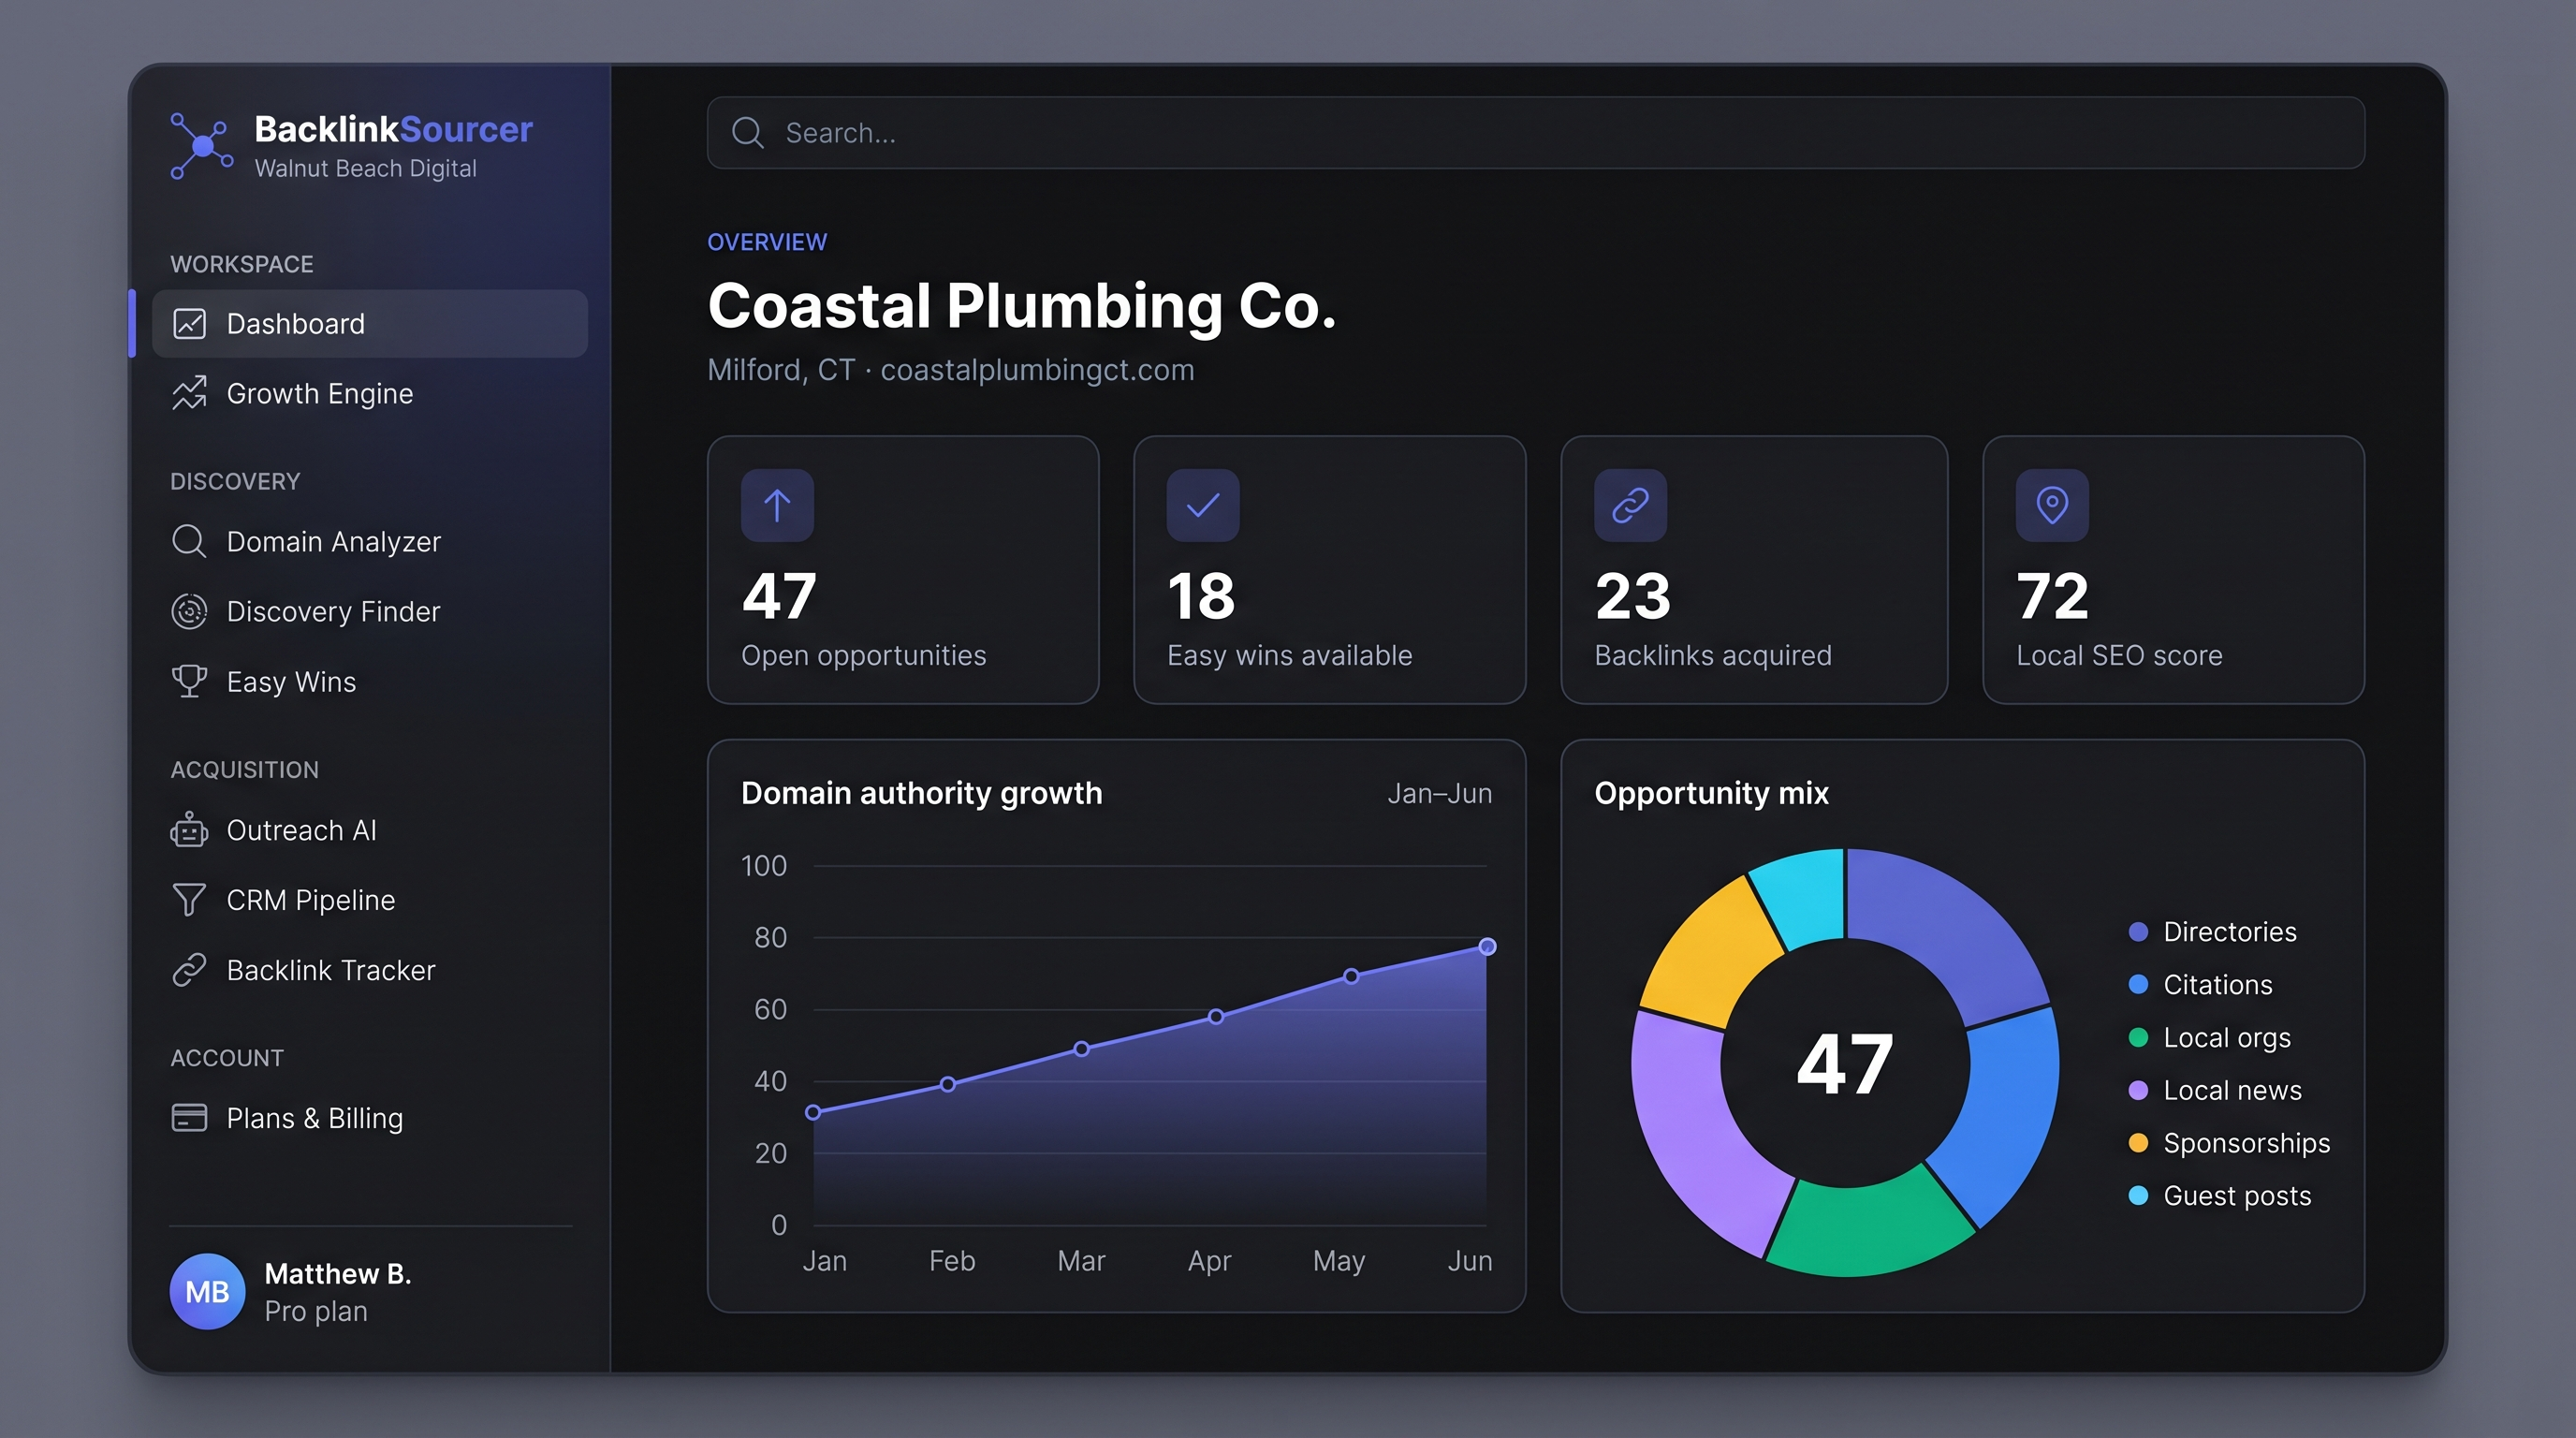Screen dimensions: 2576x1438
Task: Click the Guest posts legend color dot
Action: pos(2138,1196)
